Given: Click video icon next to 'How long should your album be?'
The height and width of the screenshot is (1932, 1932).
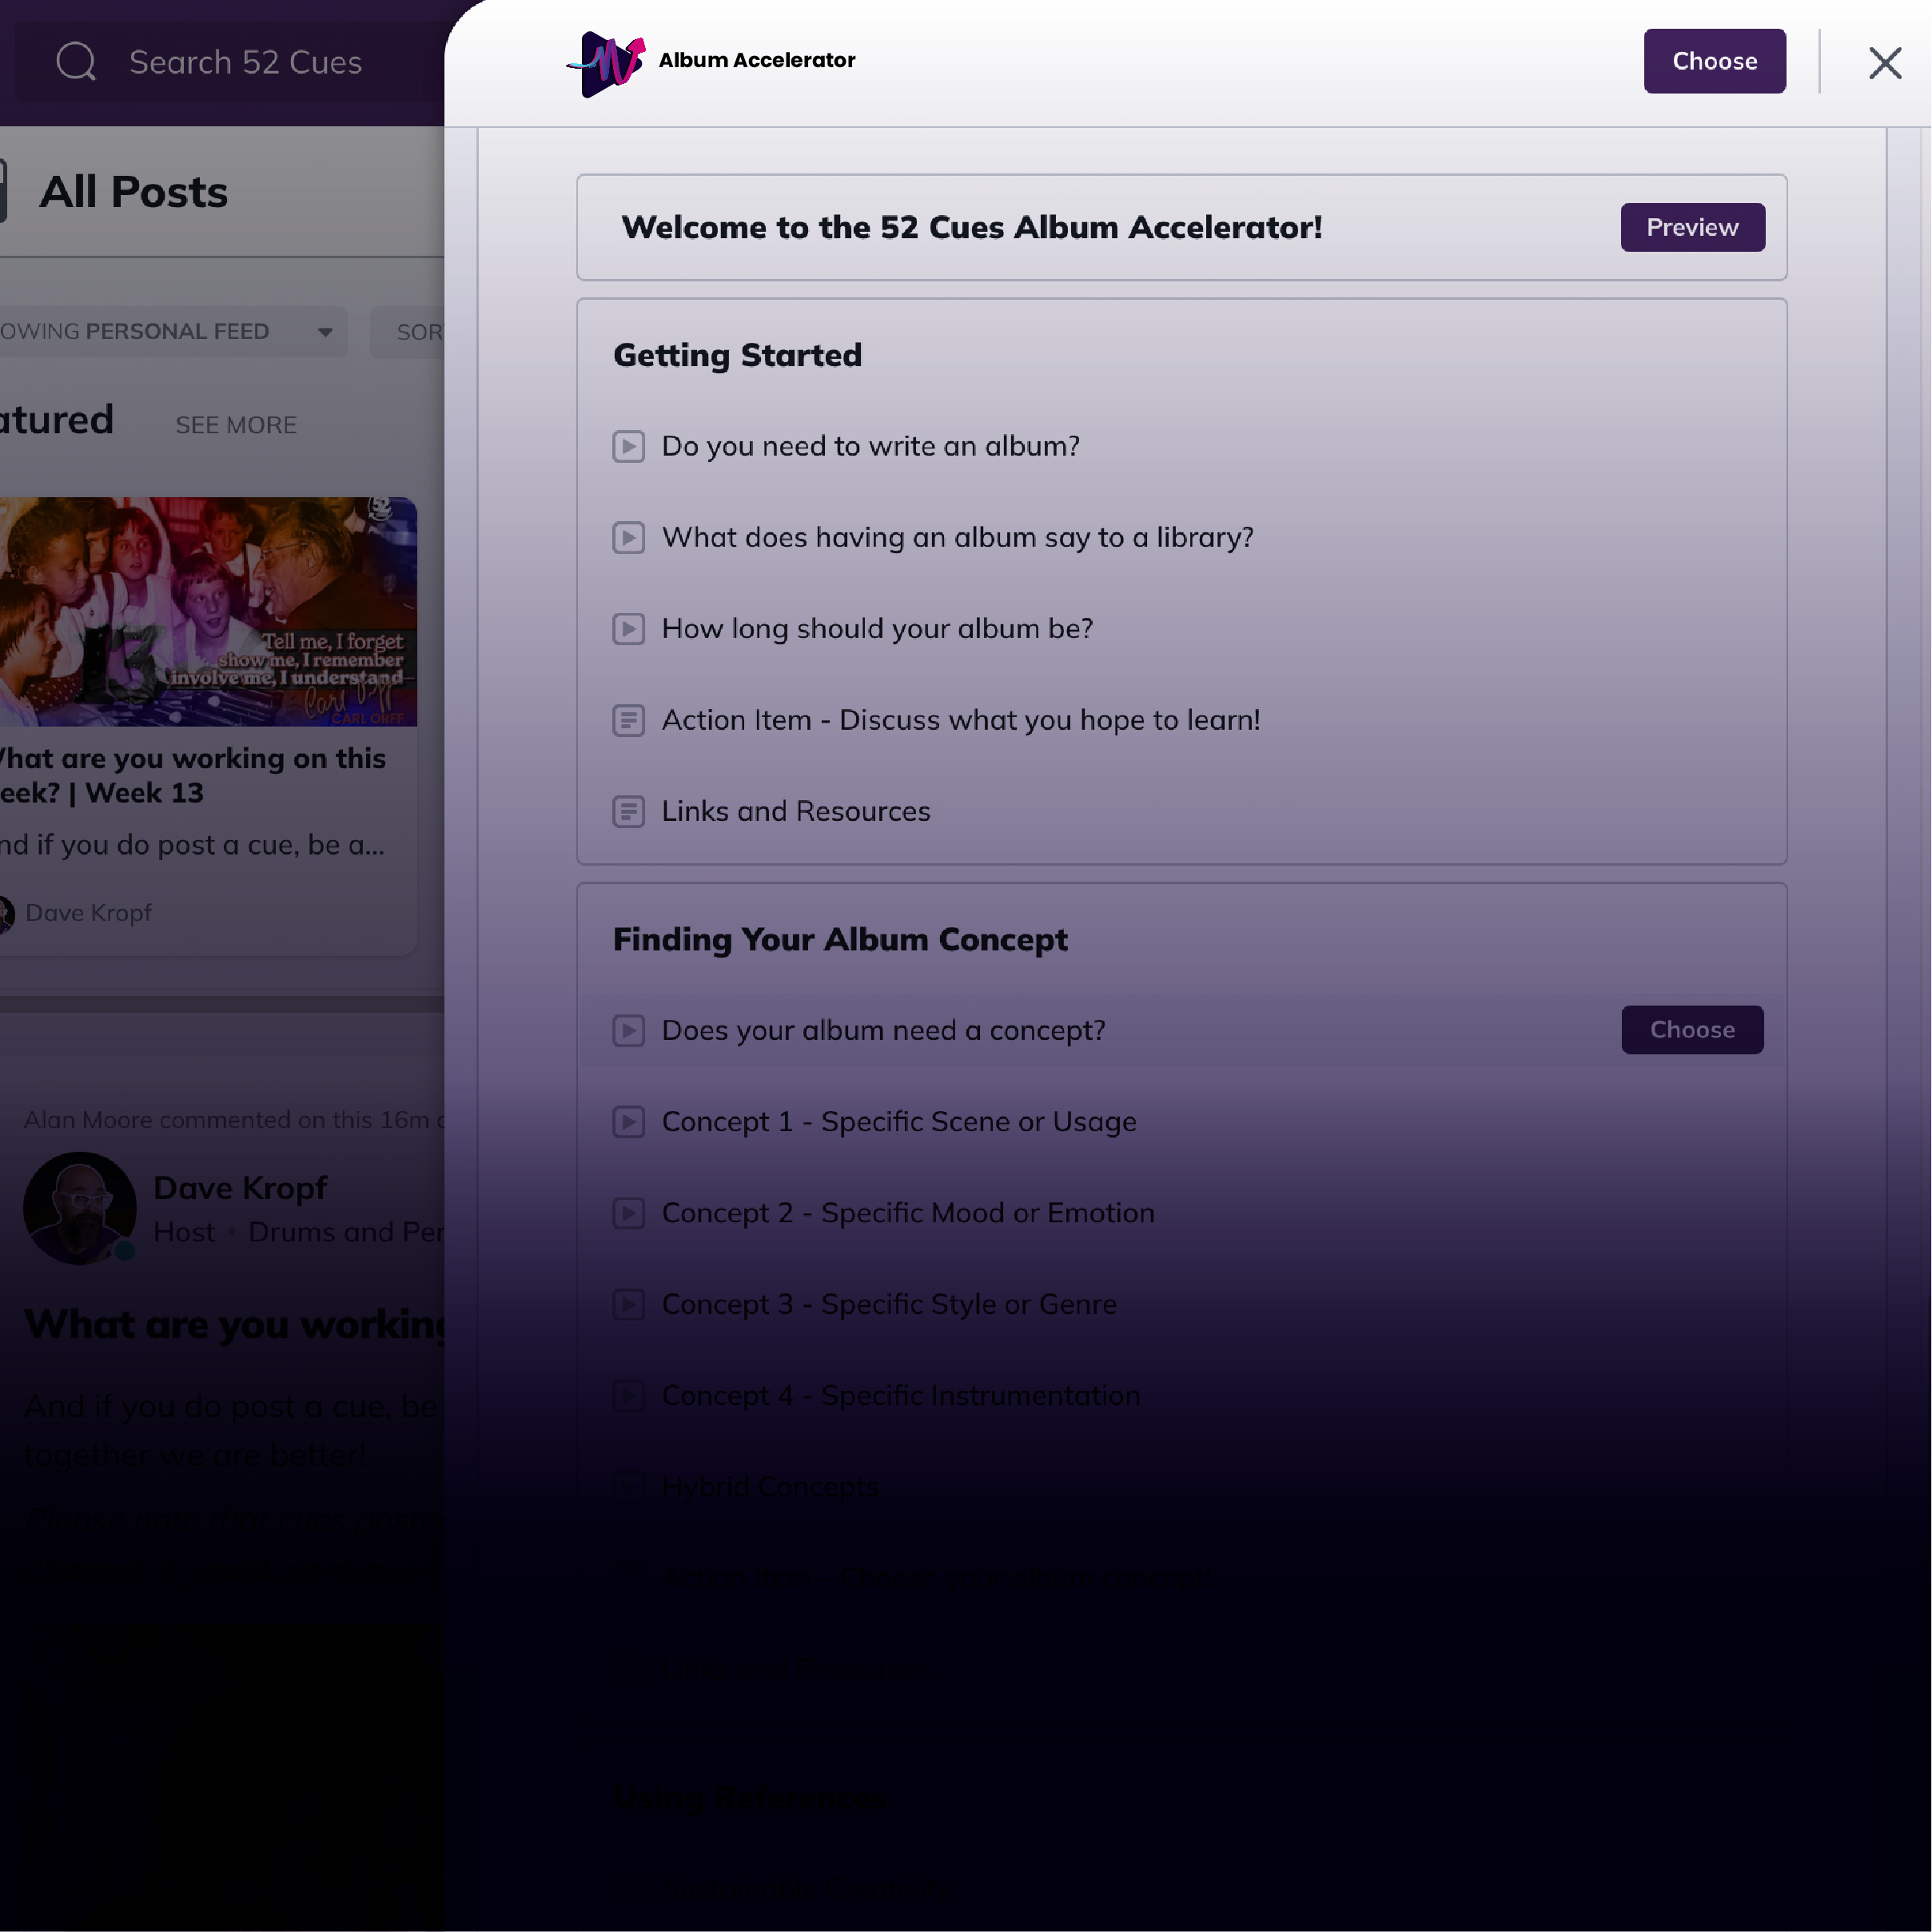Looking at the screenshot, I should click(628, 629).
